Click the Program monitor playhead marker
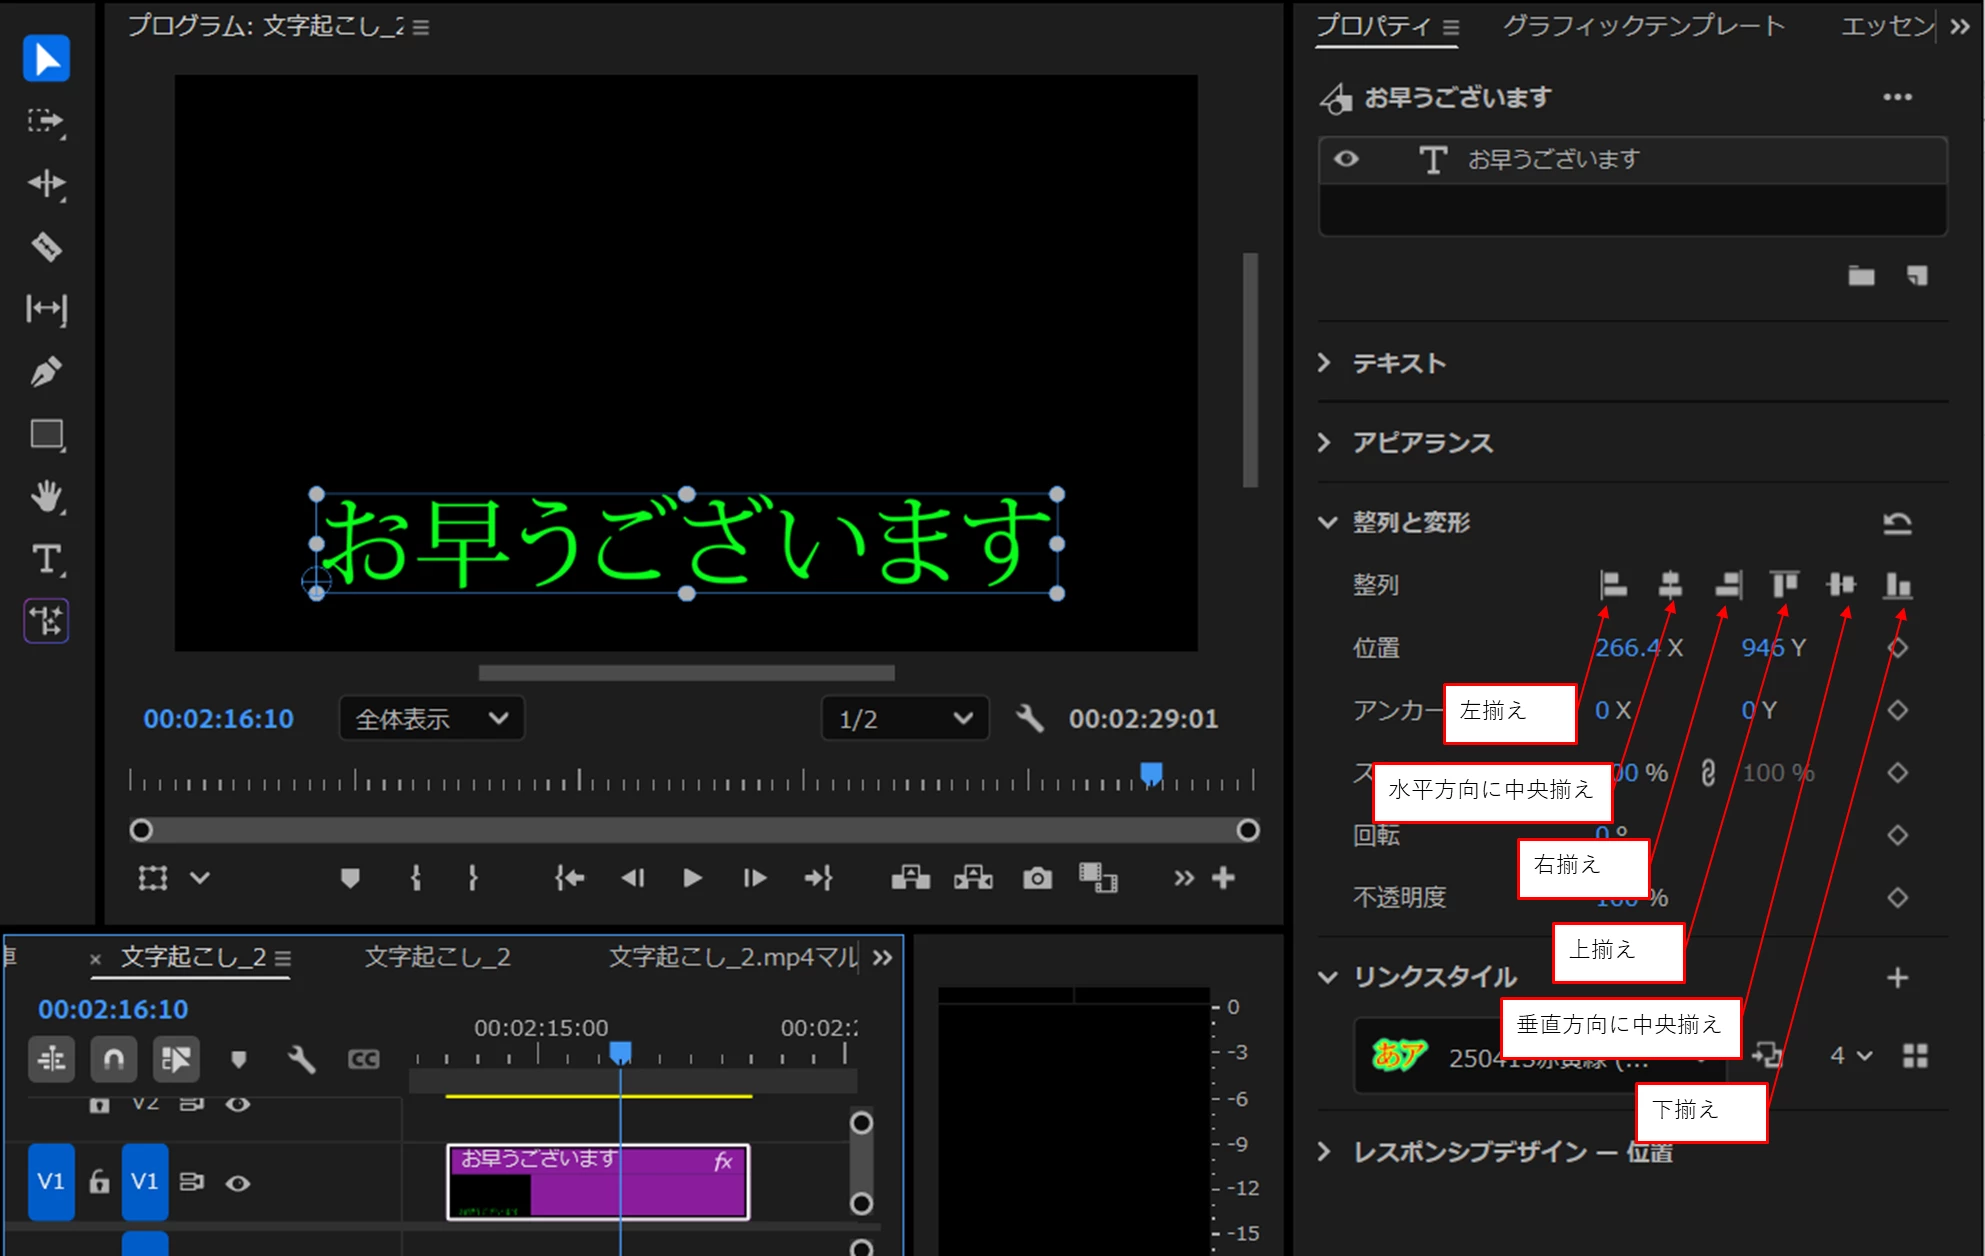The width and height of the screenshot is (1985, 1256). [x=1151, y=773]
